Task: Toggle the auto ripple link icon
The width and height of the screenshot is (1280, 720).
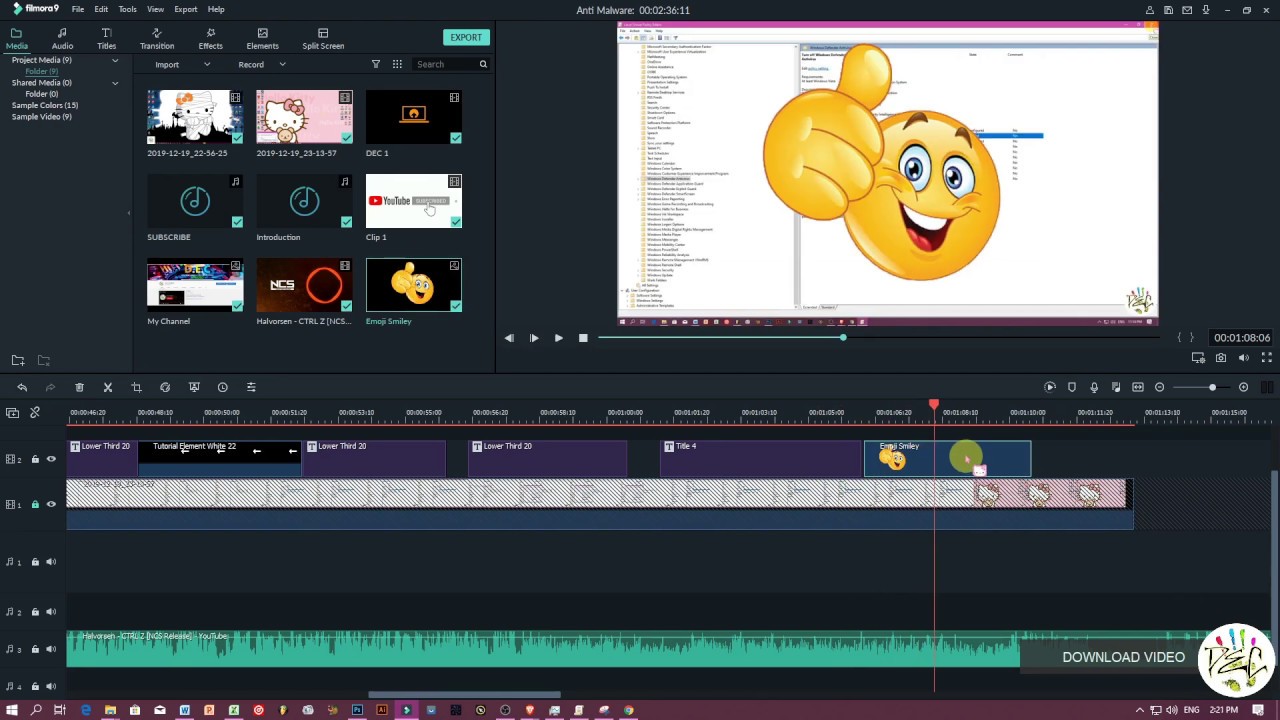Action: pos(35,412)
